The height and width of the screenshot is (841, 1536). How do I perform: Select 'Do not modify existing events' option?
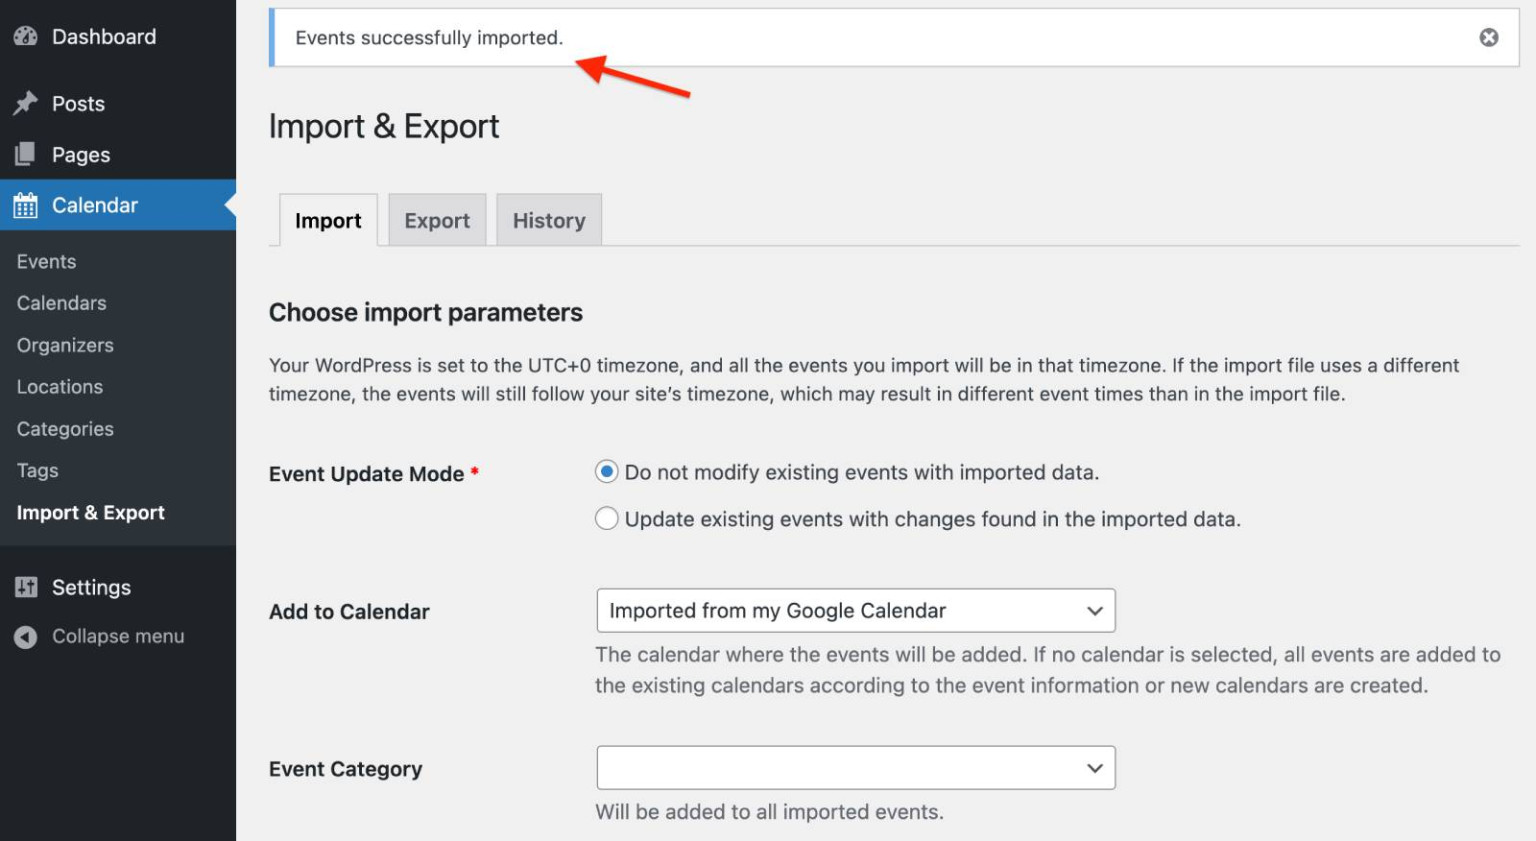coord(606,471)
